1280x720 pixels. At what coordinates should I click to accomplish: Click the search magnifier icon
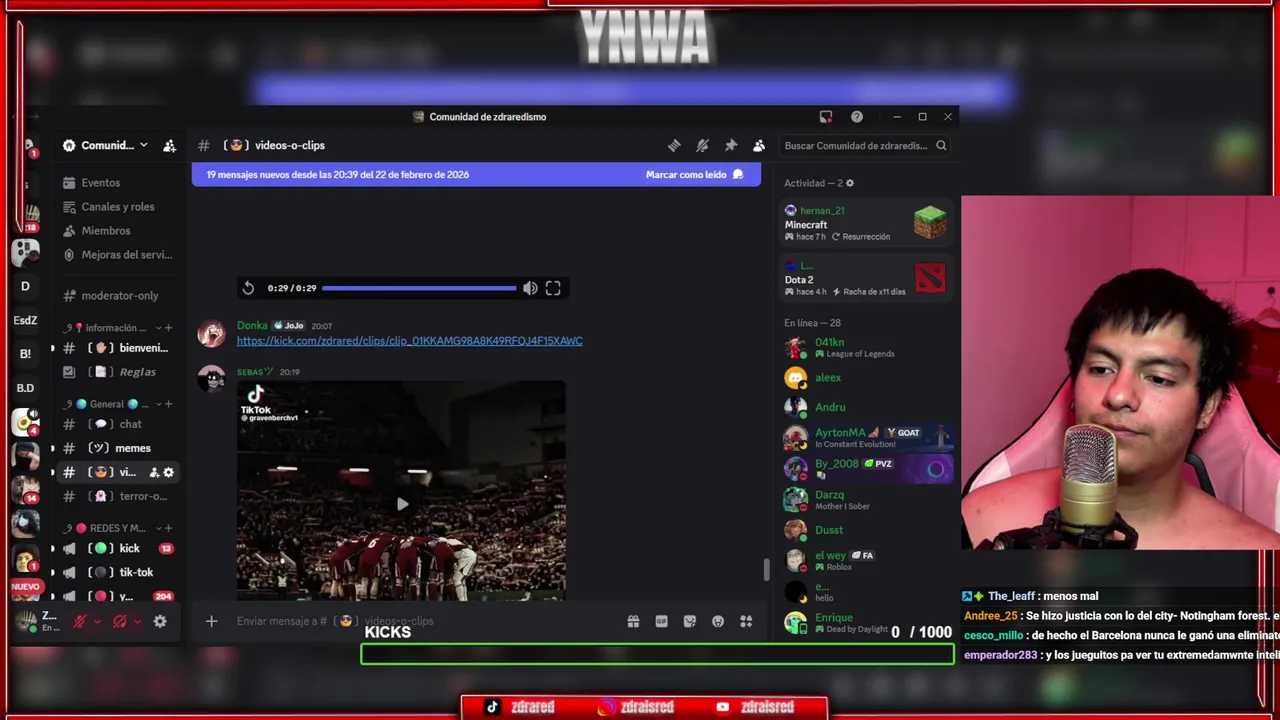[x=941, y=145]
